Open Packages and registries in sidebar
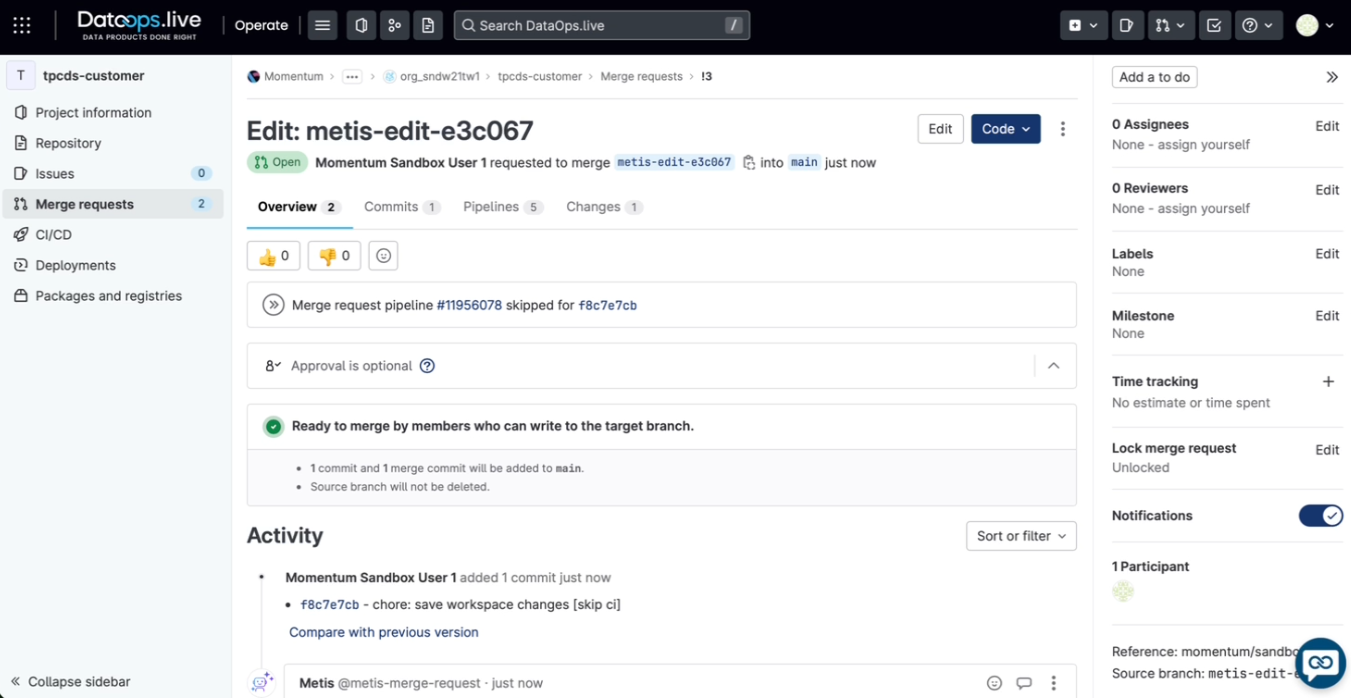 coord(113,296)
